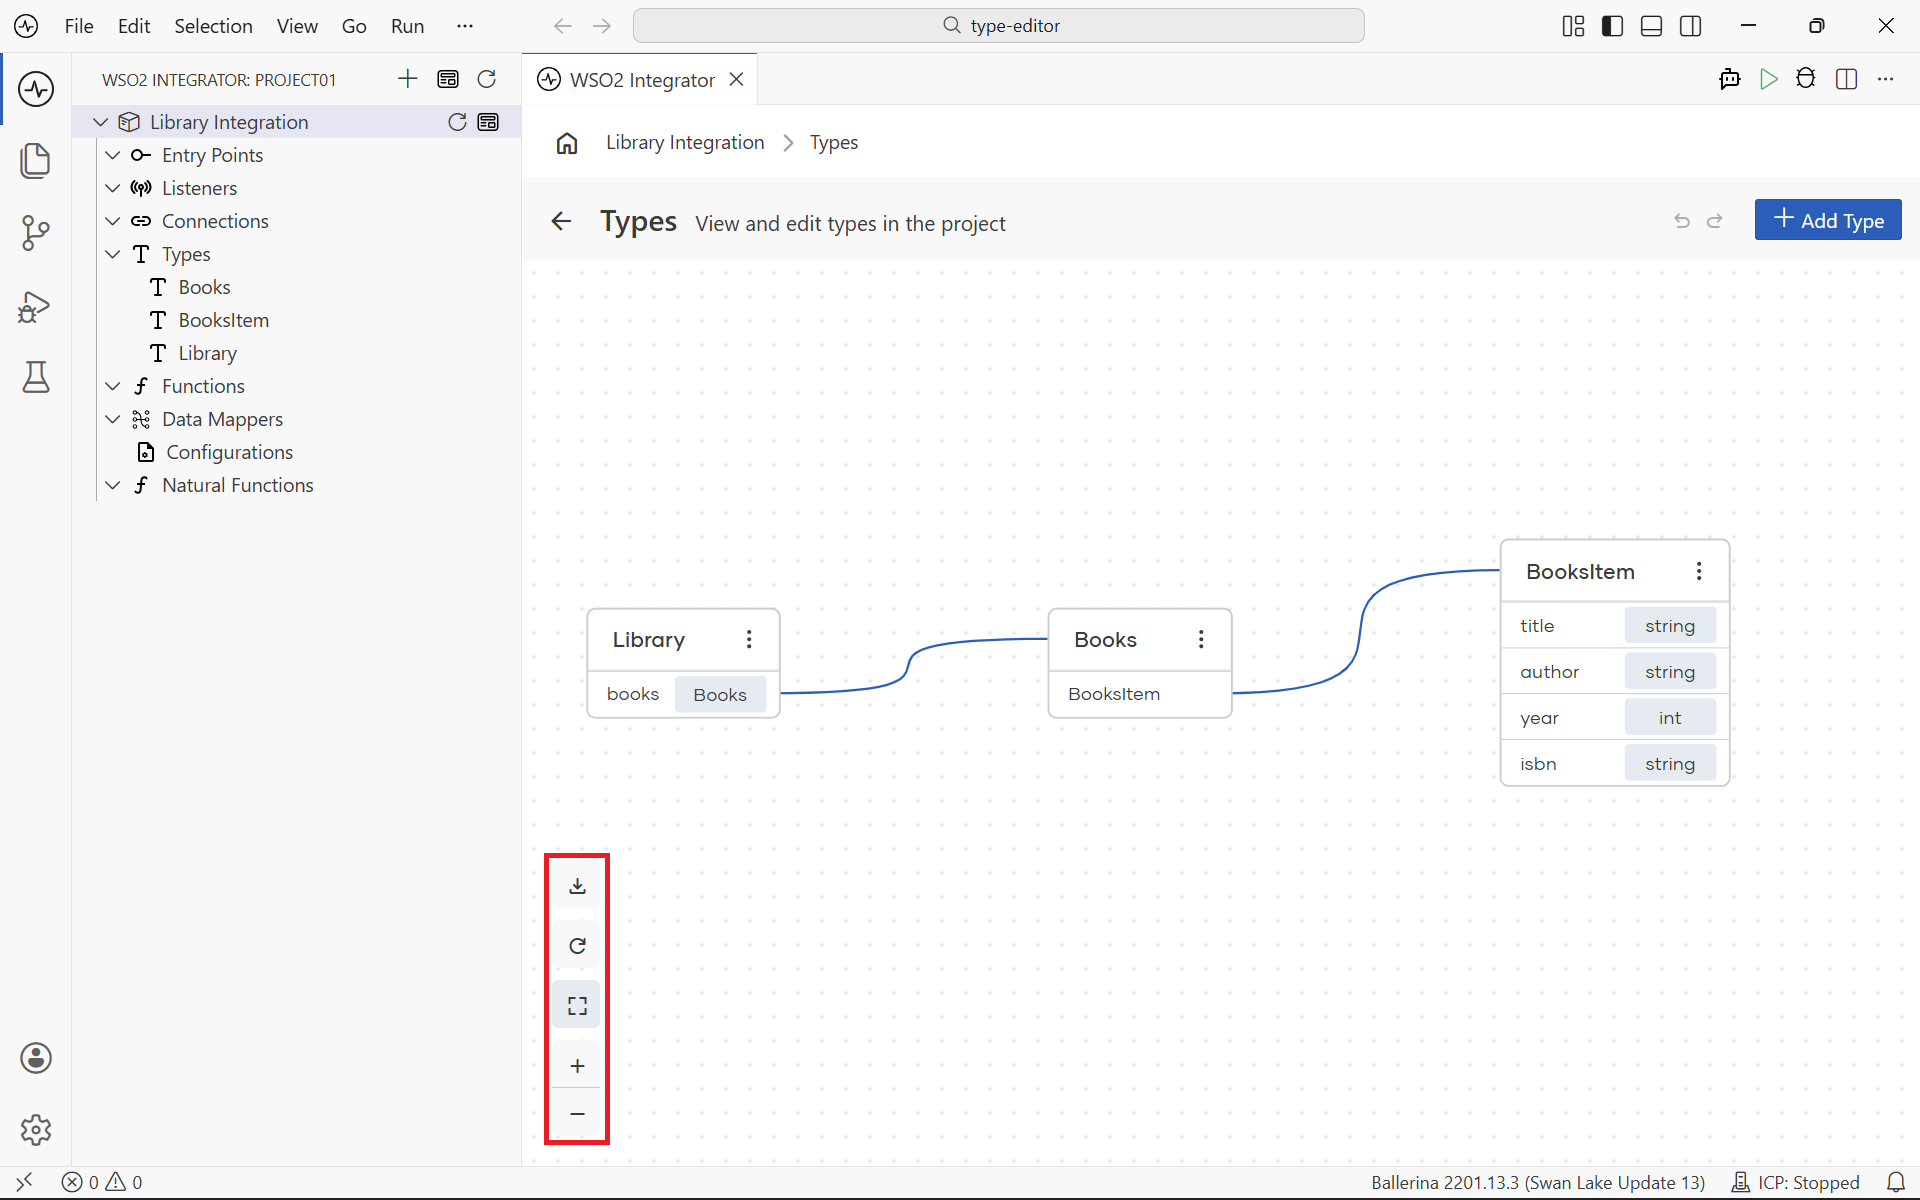Toggle Secondary Side Bar layout icon

tap(1691, 26)
